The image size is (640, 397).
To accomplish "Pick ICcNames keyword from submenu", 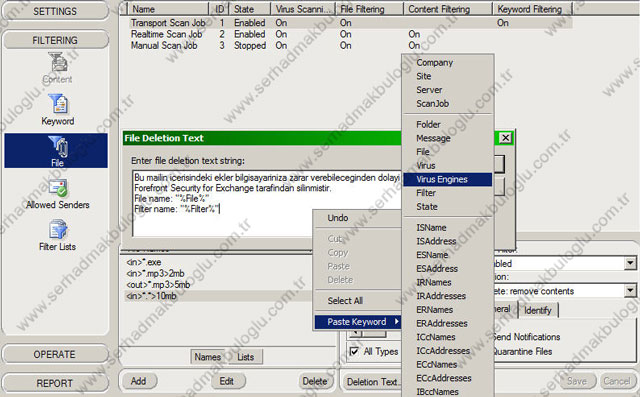I will [x=447, y=337].
